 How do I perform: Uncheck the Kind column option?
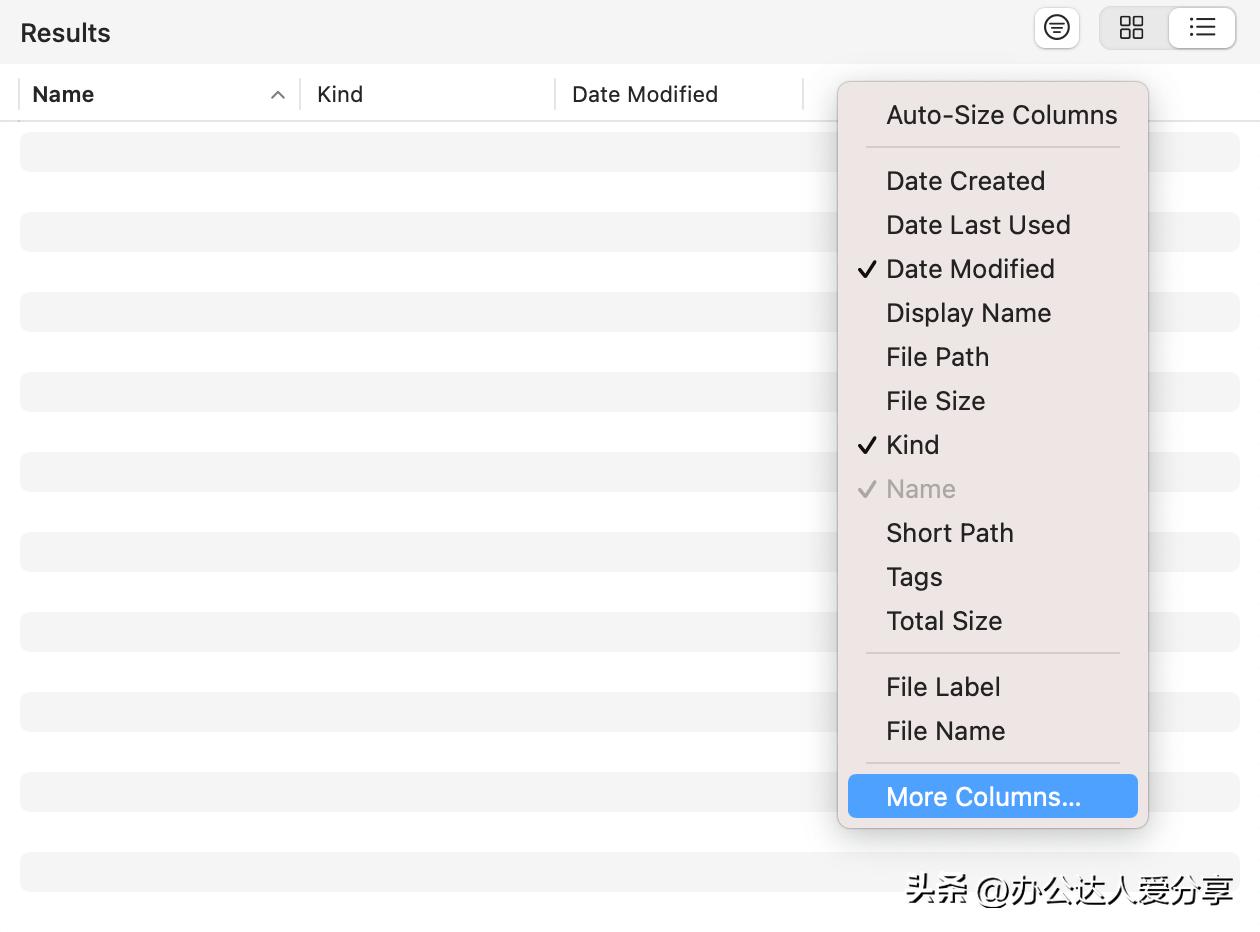pos(912,445)
